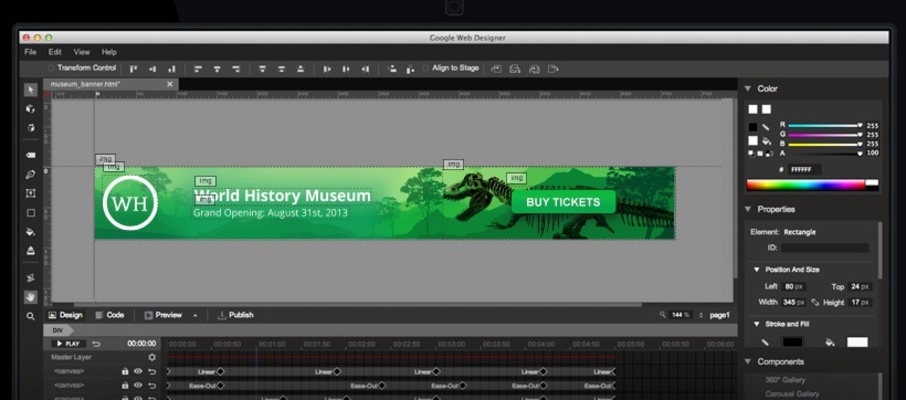The image size is (906, 400).
Task: Select the Pen tool
Action: pos(31,174)
